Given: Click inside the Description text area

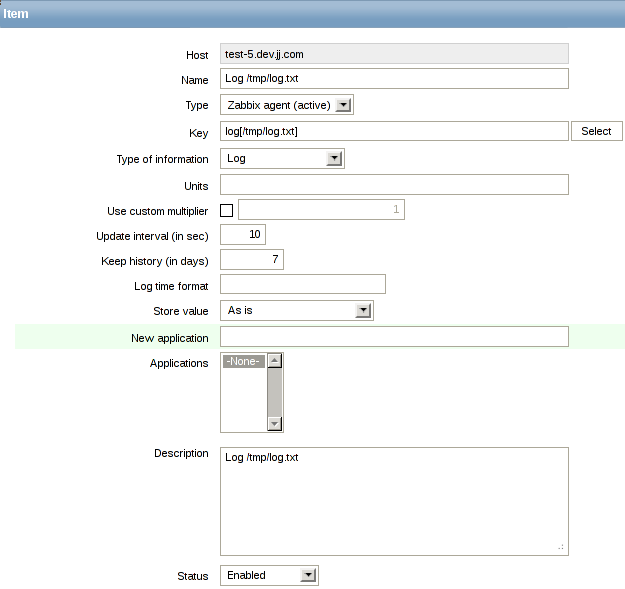Looking at the screenshot, I should click(x=394, y=500).
